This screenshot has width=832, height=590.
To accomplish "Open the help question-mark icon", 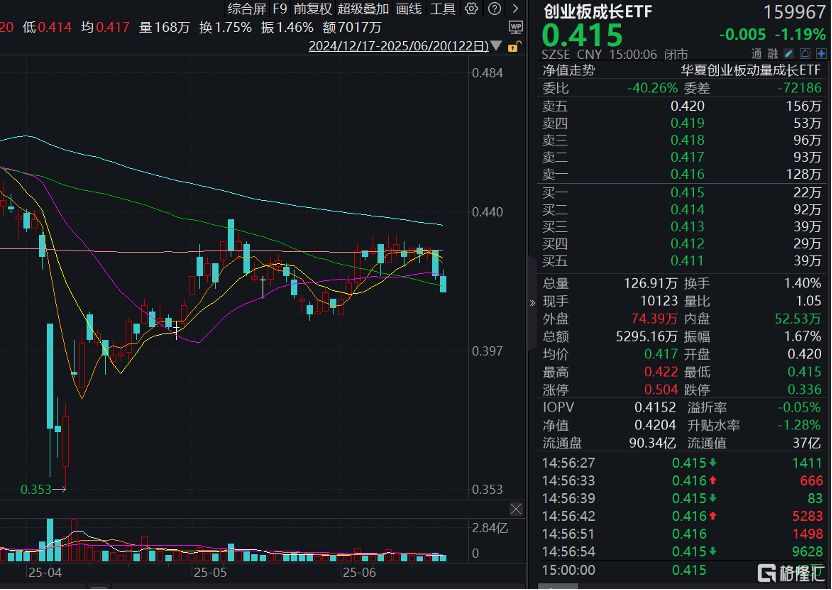I will click(x=495, y=8).
